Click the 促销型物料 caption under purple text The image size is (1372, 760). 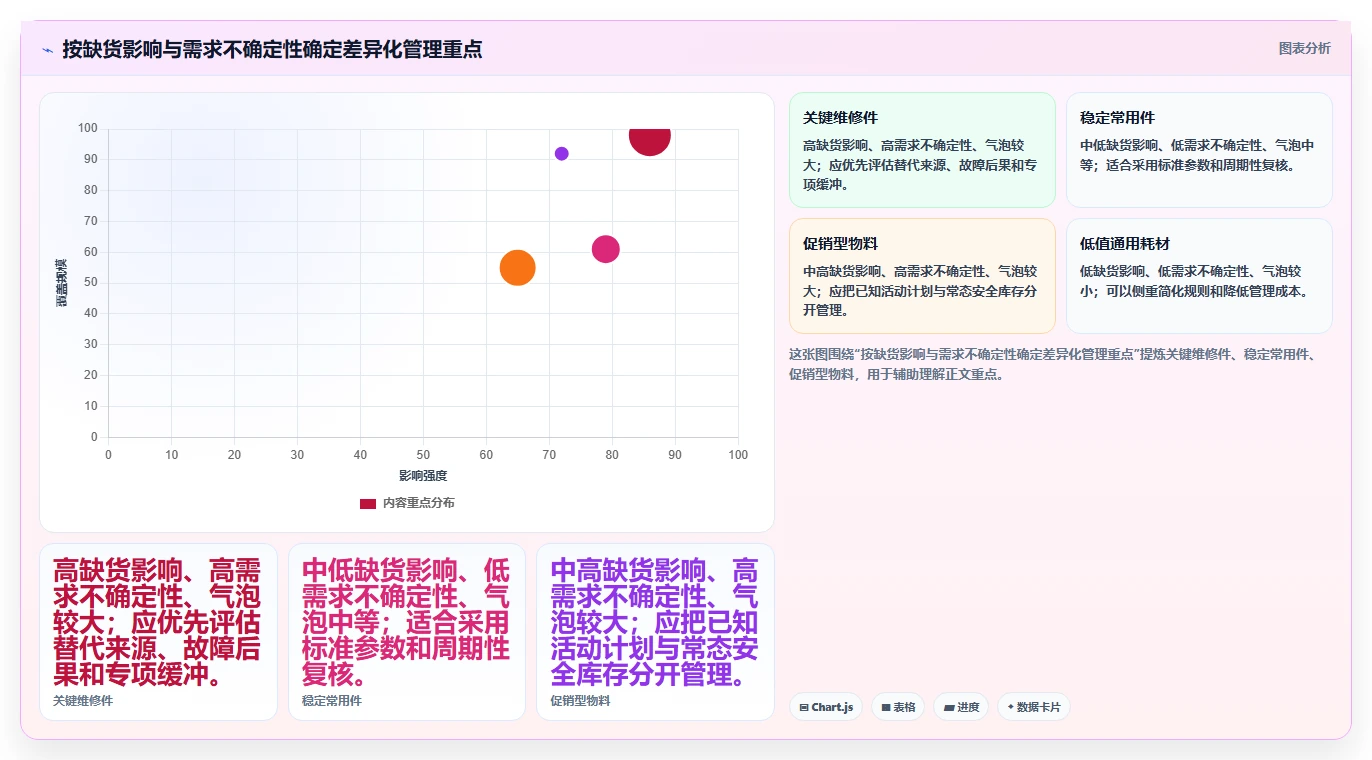[x=580, y=701]
